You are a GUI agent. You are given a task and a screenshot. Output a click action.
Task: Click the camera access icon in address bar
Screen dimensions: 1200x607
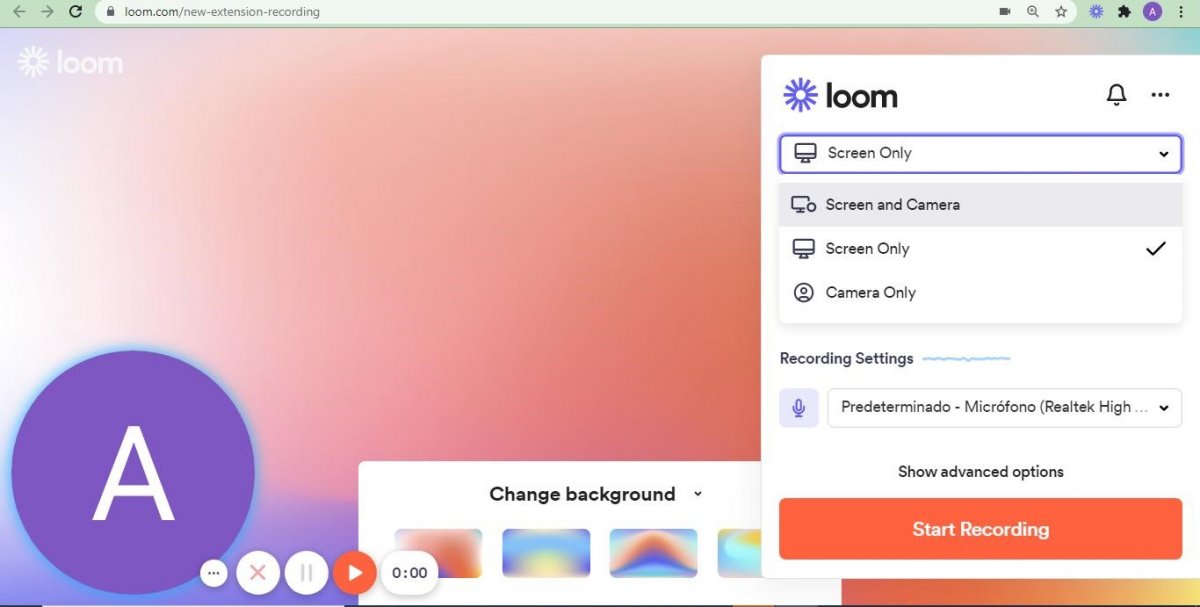[1005, 12]
